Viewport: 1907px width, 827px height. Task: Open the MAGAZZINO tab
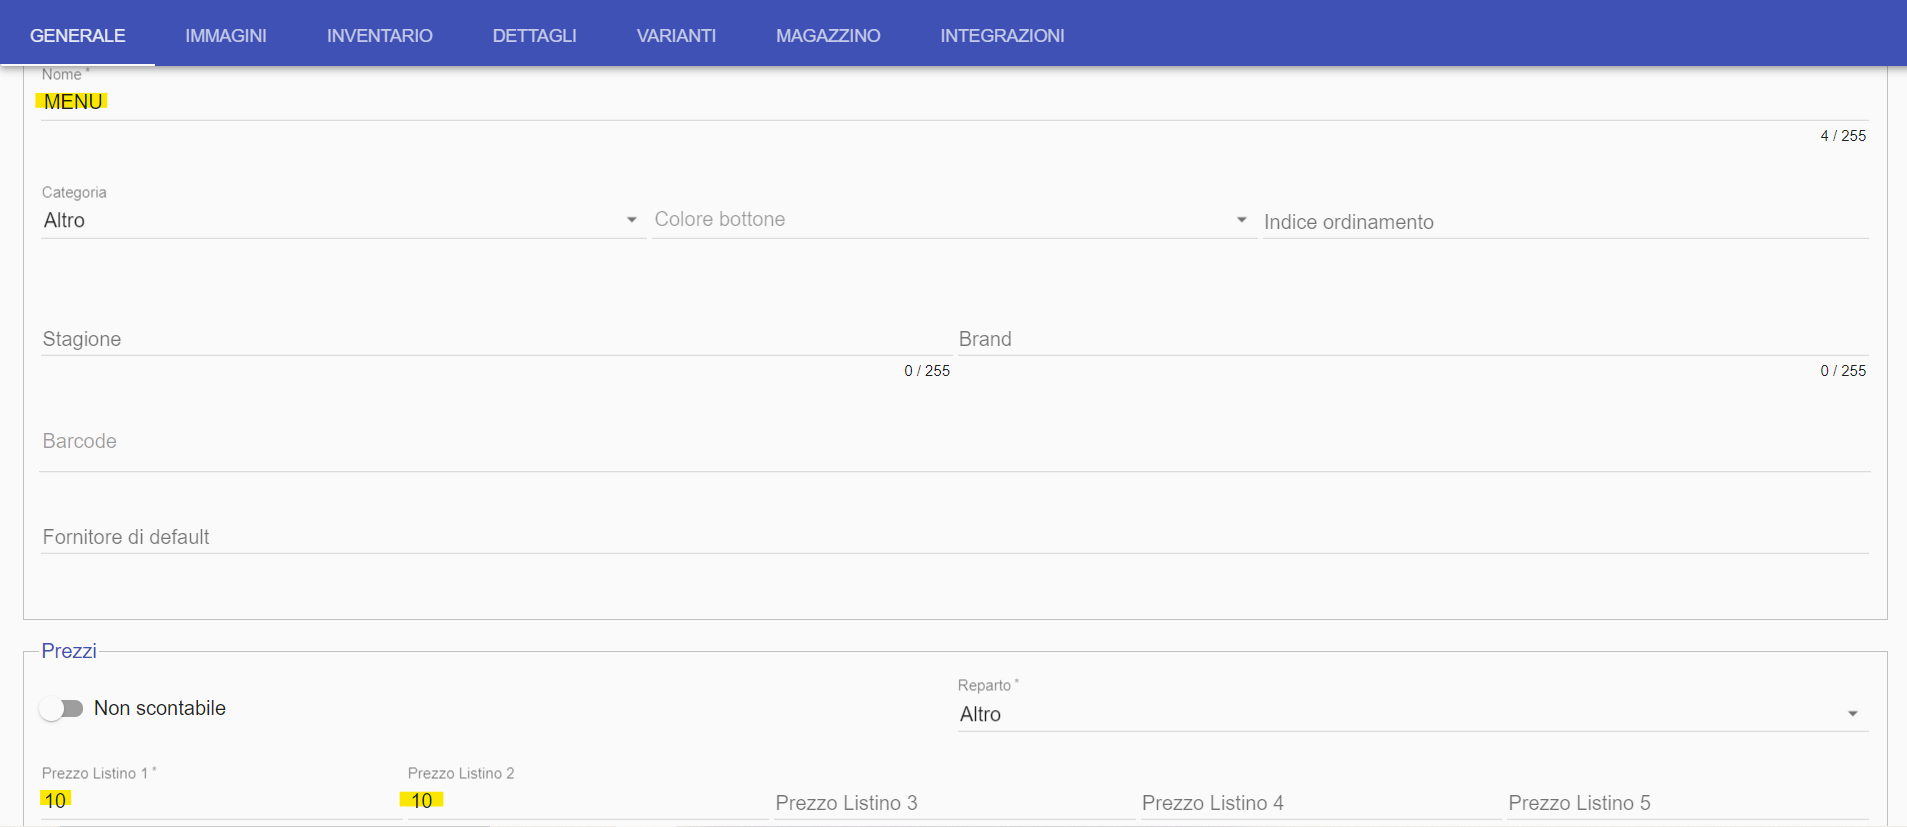pos(828,35)
